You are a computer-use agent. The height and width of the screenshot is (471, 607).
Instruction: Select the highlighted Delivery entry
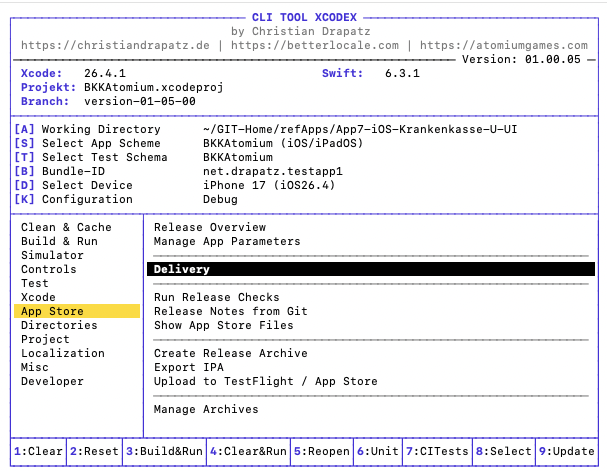coord(371,269)
